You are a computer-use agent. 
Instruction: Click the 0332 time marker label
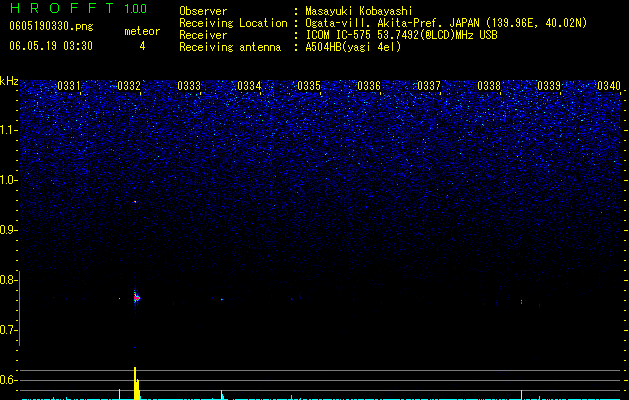tap(129, 86)
